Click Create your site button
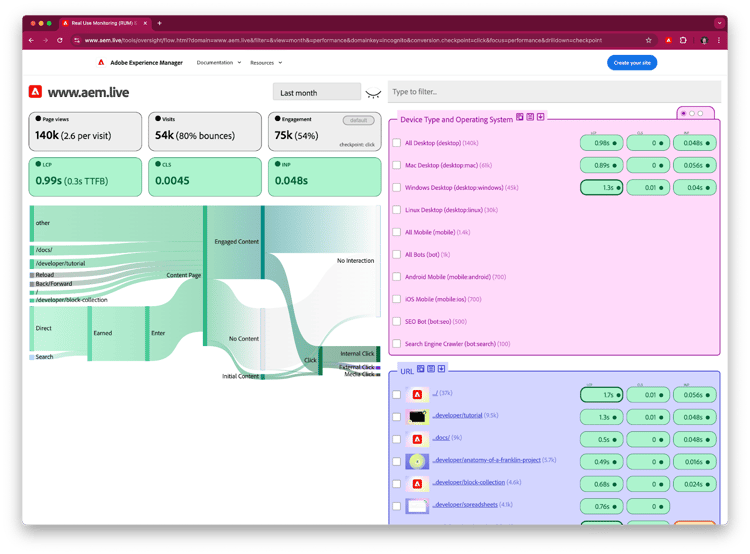Image resolution: width=750 pixels, height=554 pixels. click(x=632, y=63)
